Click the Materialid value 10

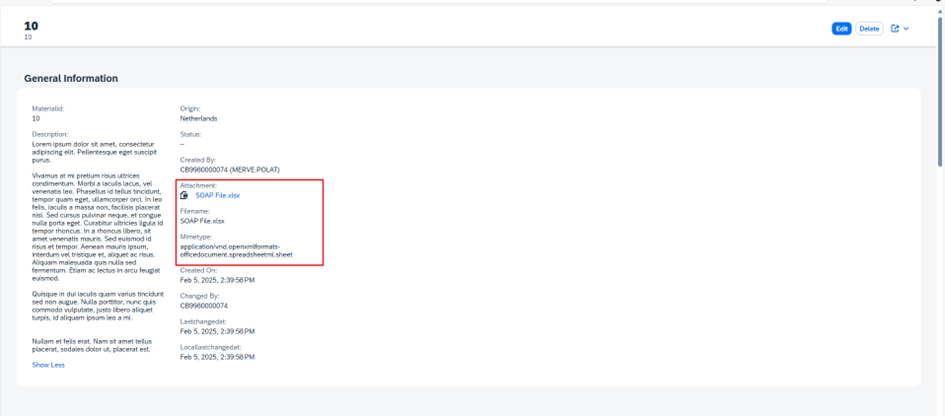tap(36, 118)
